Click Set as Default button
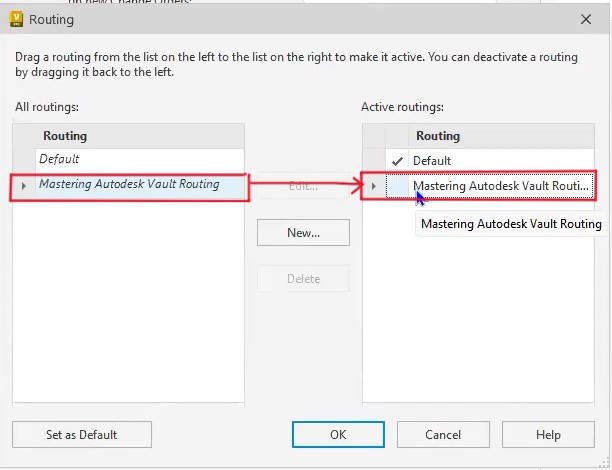Screen dimensions: 612x470 pyautogui.click(x=82, y=434)
